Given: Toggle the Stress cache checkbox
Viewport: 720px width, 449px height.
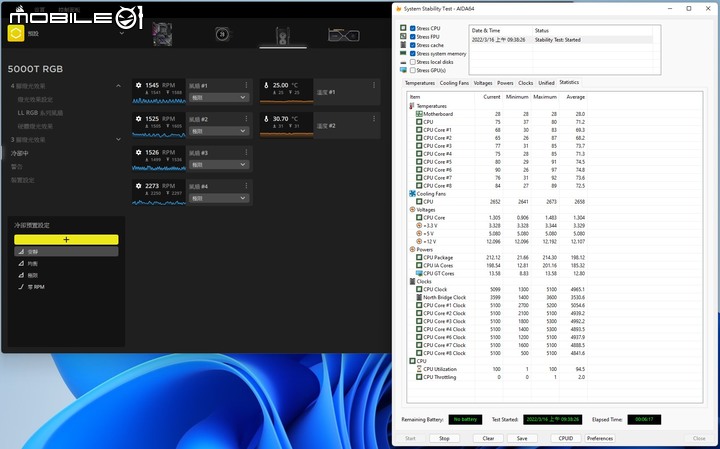Looking at the screenshot, I should point(412,45).
